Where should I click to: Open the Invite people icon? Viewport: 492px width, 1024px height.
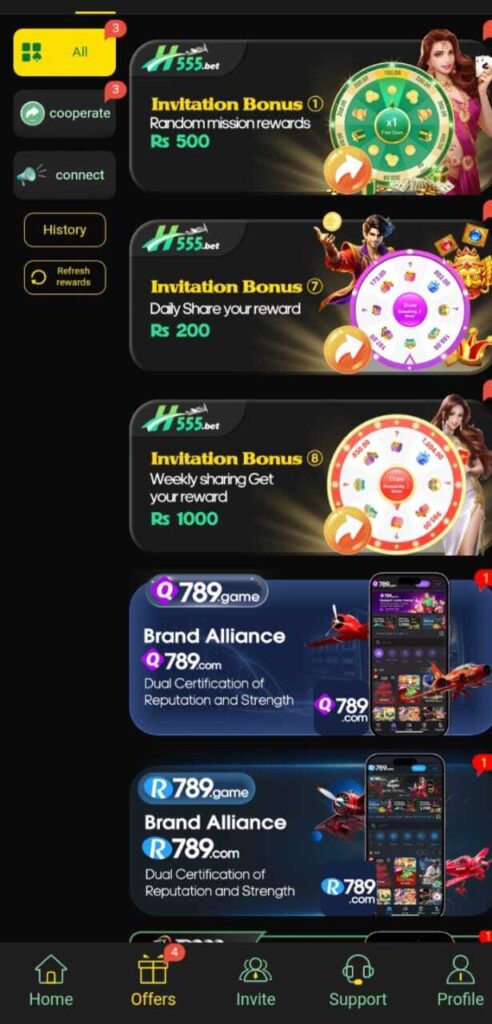[255, 970]
